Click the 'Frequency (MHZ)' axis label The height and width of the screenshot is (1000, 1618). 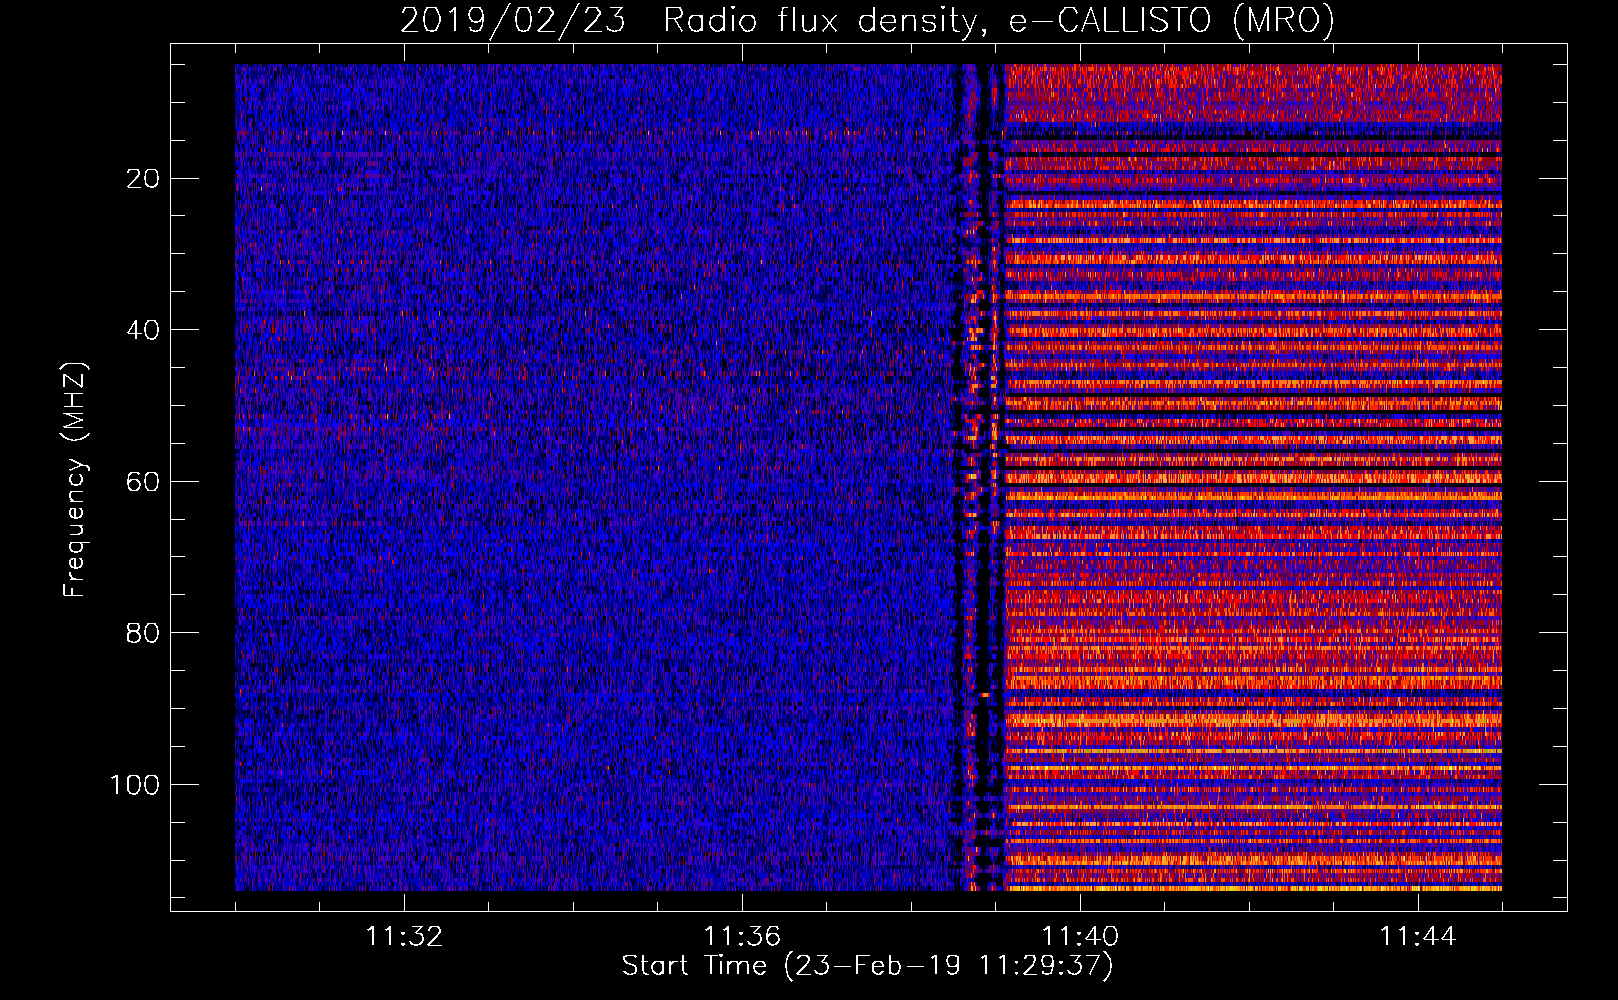pyautogui.click(x=75, y=480)
